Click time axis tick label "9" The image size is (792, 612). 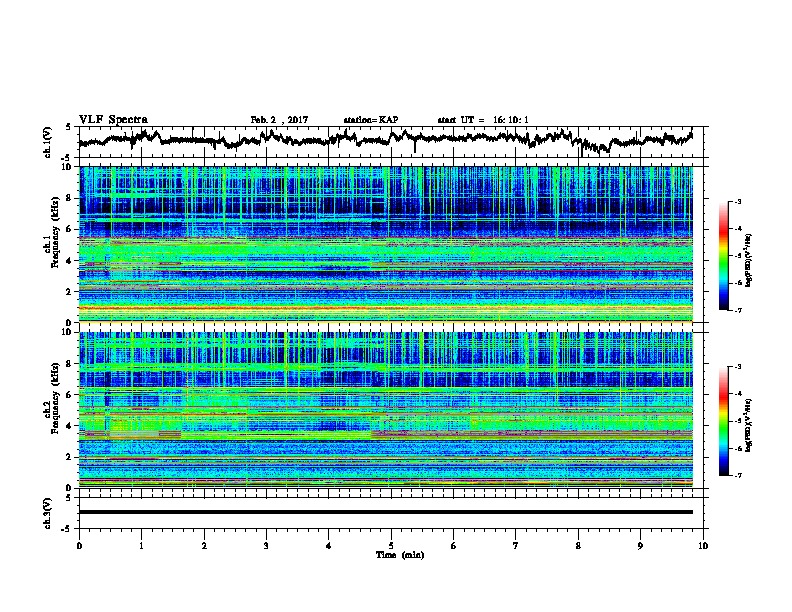[x=640, y=546]
